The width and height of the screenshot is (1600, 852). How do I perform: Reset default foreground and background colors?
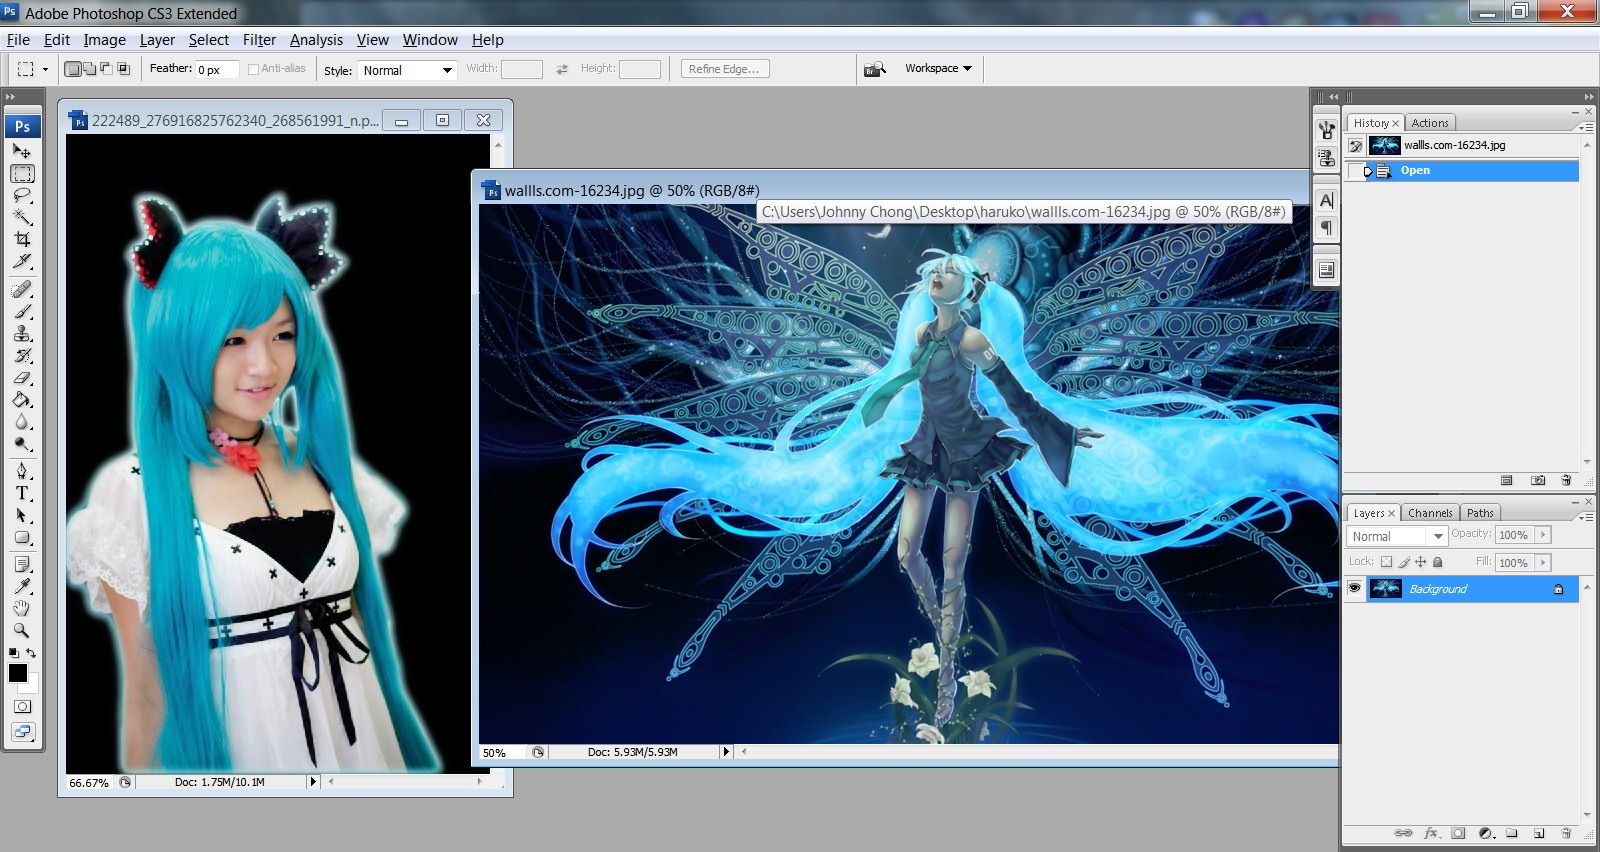(x=14, y=653)
